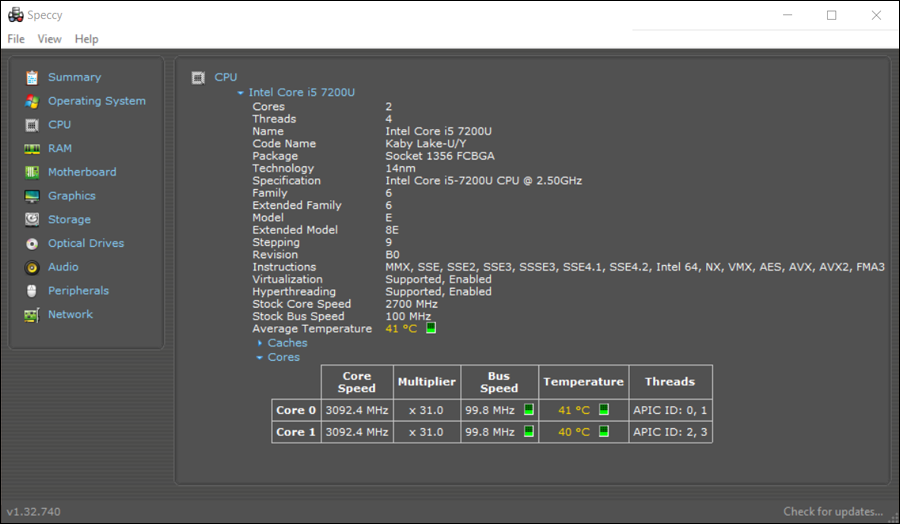Click the 2700 MHz stock core speed value
The height and width of the screenshot is (524, 900).
click(x=412, y=304)
